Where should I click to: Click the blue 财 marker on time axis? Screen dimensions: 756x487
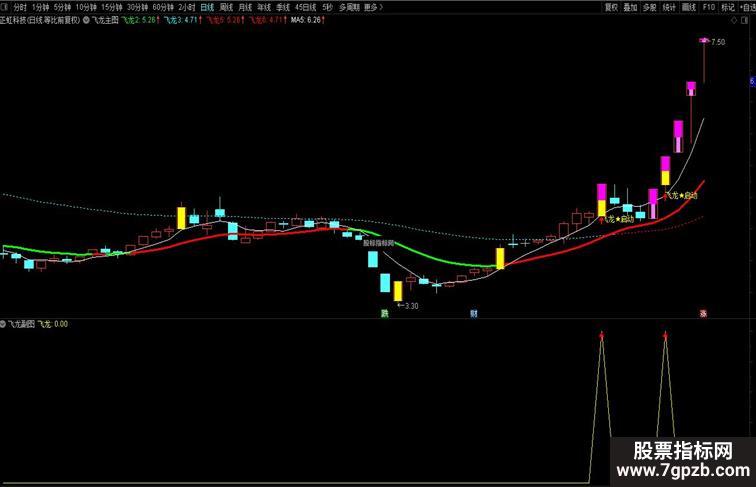[474, 313]
